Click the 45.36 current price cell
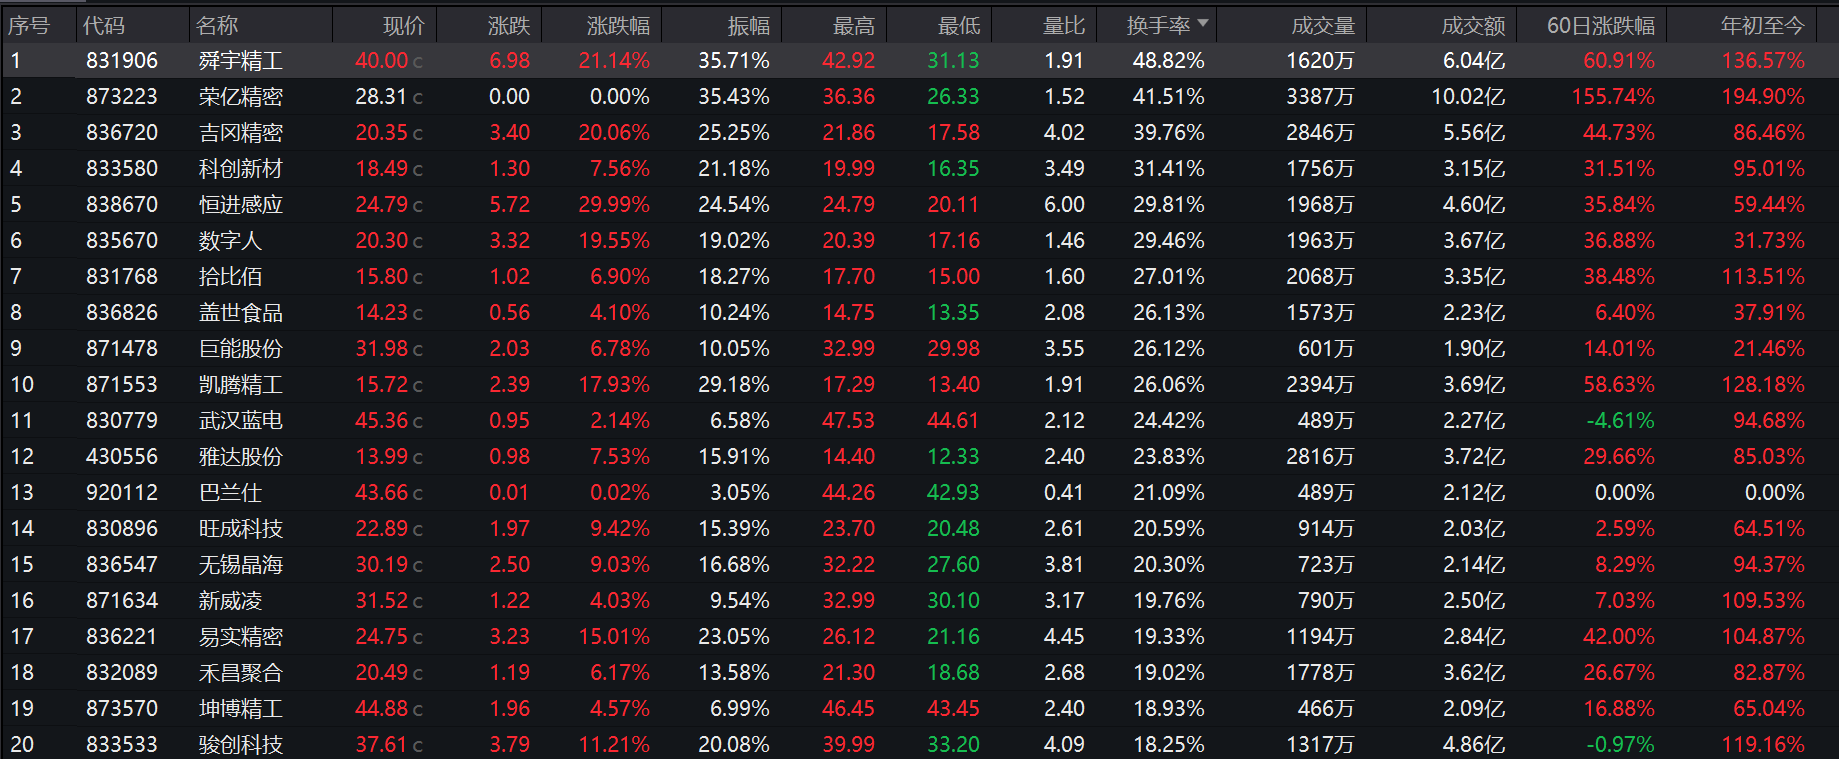The width and height of the screenshot is (1839, 759). click(382, 421)
